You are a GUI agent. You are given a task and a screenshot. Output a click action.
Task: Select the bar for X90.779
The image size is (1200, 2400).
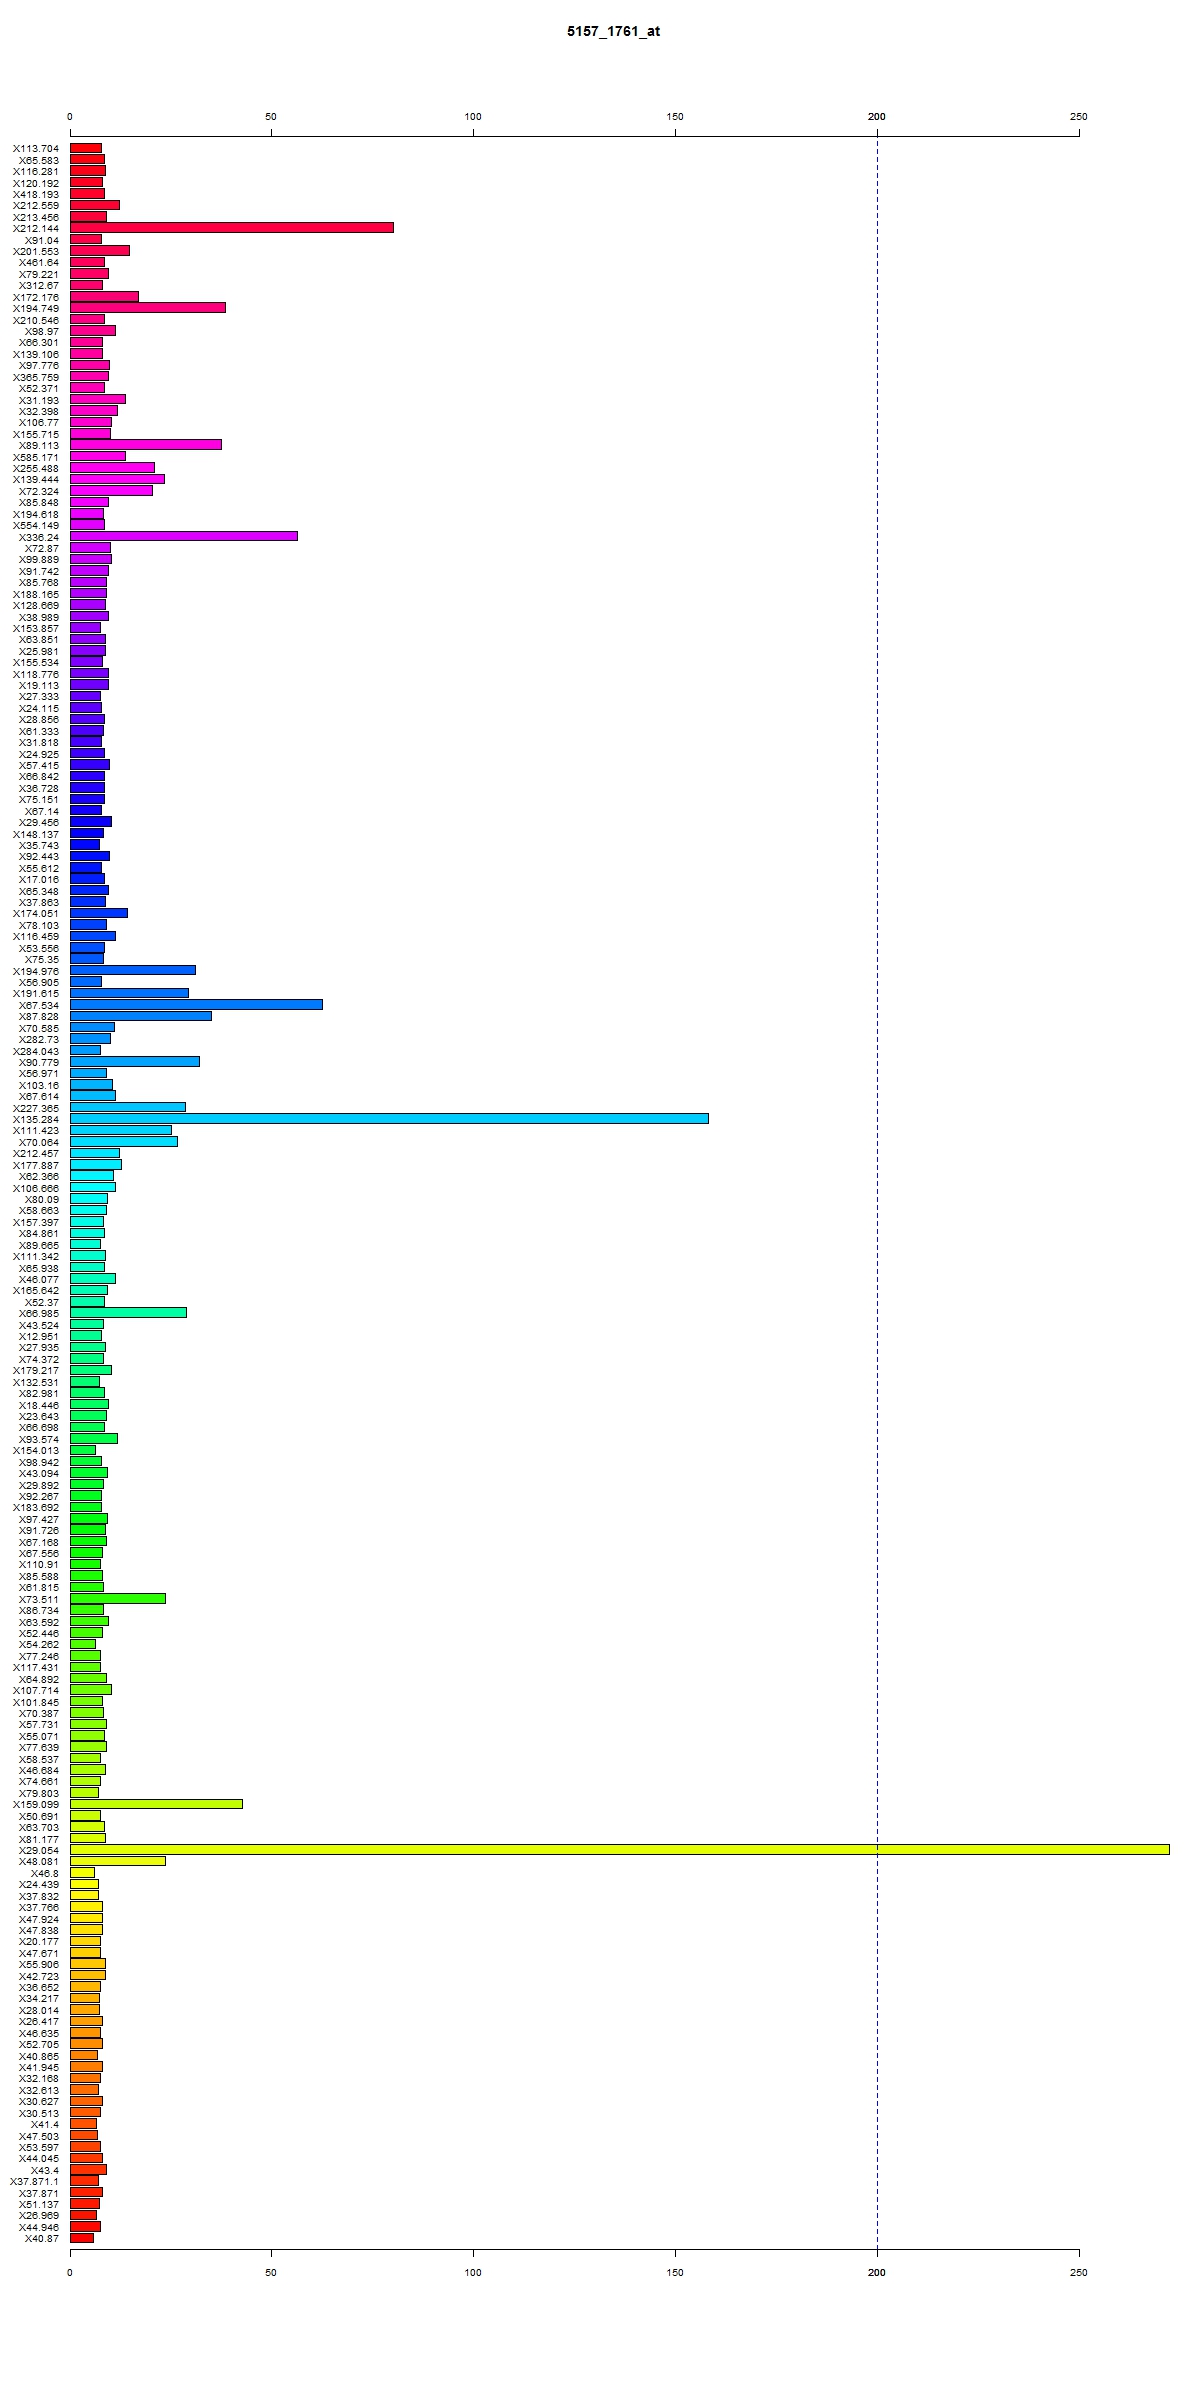coord(135,1061)
